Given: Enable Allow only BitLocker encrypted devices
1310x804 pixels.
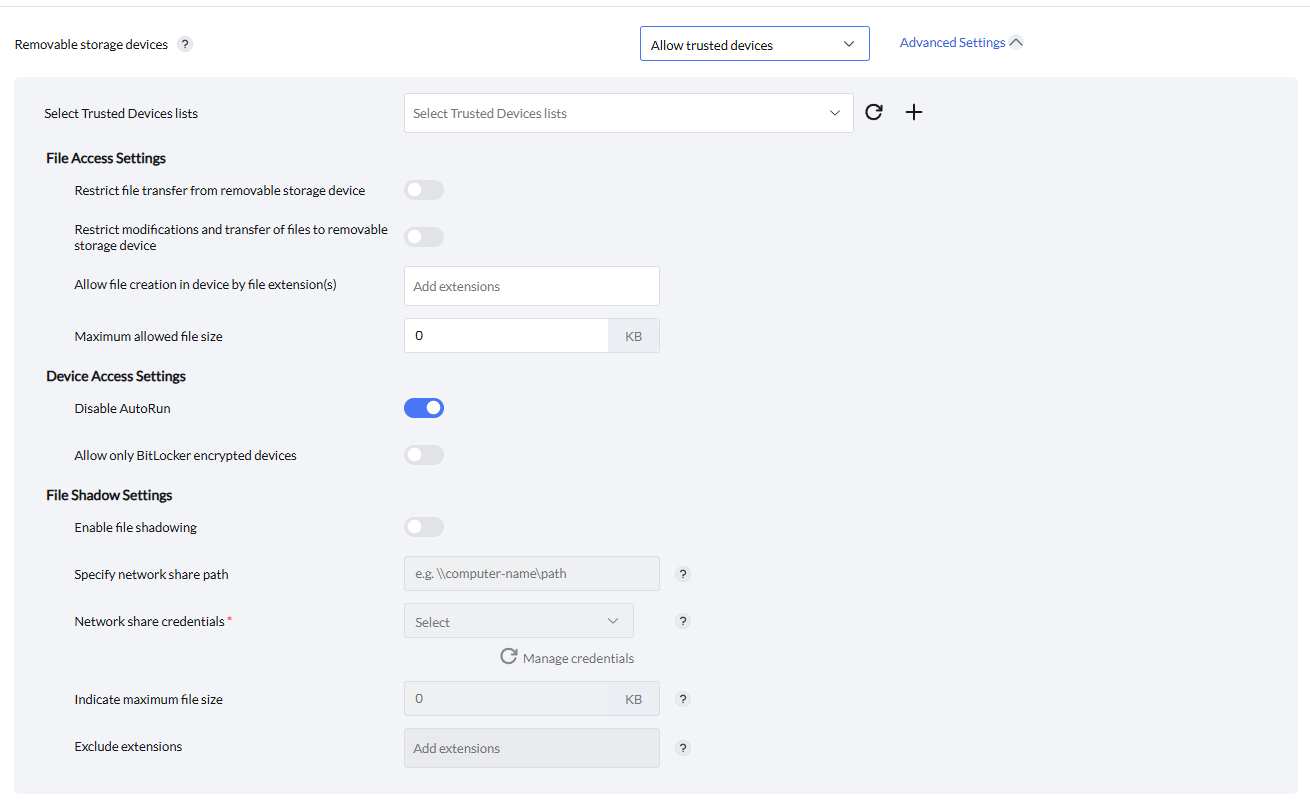Looking at the screenshot, I should (424, 455).
